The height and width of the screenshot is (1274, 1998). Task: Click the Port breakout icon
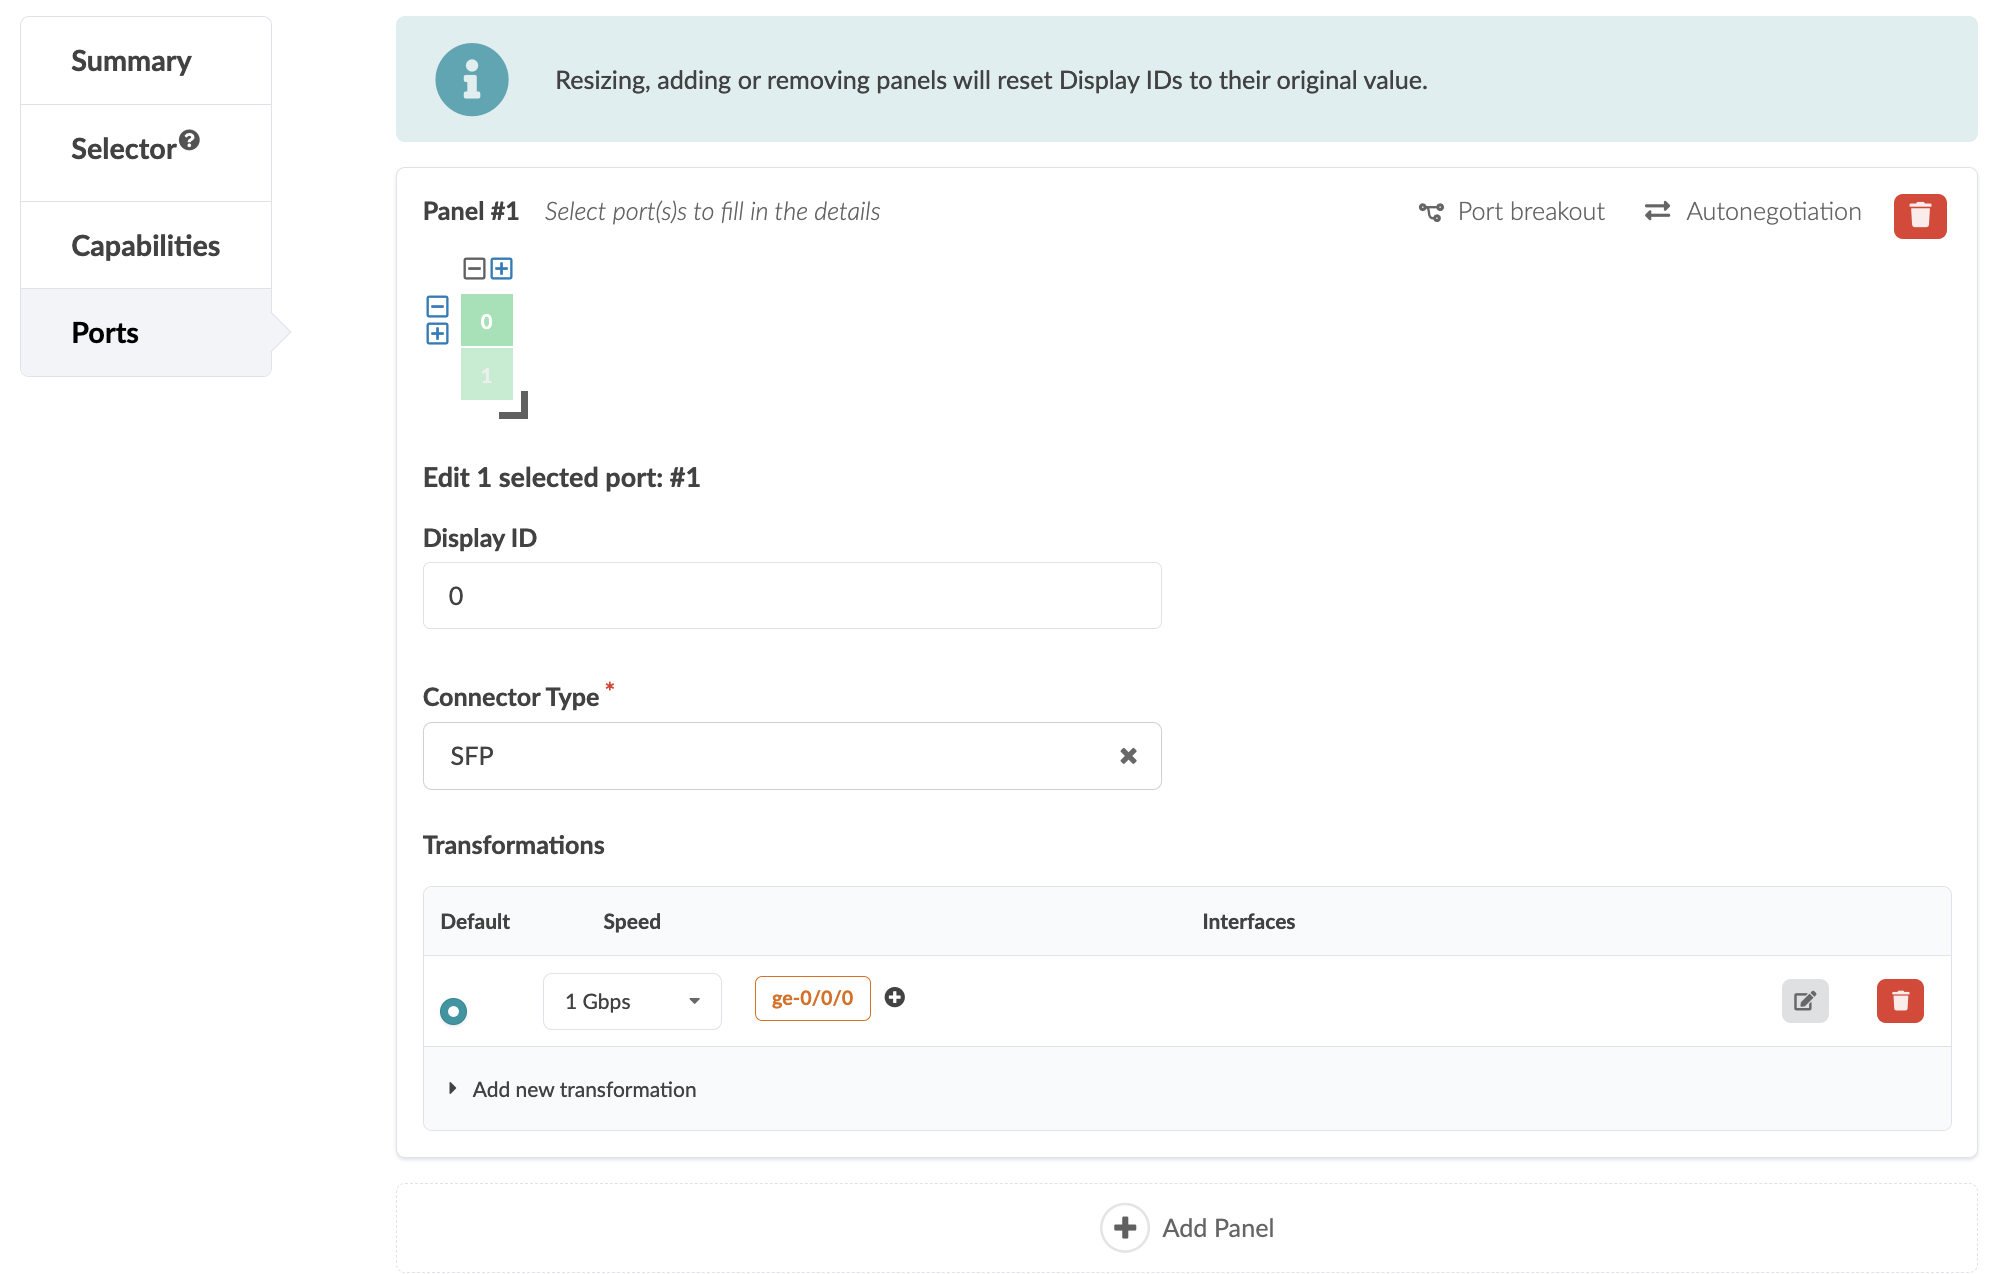(x=1430, y=211)
